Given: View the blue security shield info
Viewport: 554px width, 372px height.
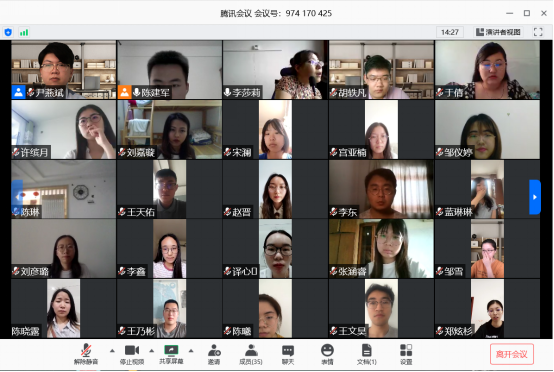Looking at the screenshot, I should (x=8, y=33).
